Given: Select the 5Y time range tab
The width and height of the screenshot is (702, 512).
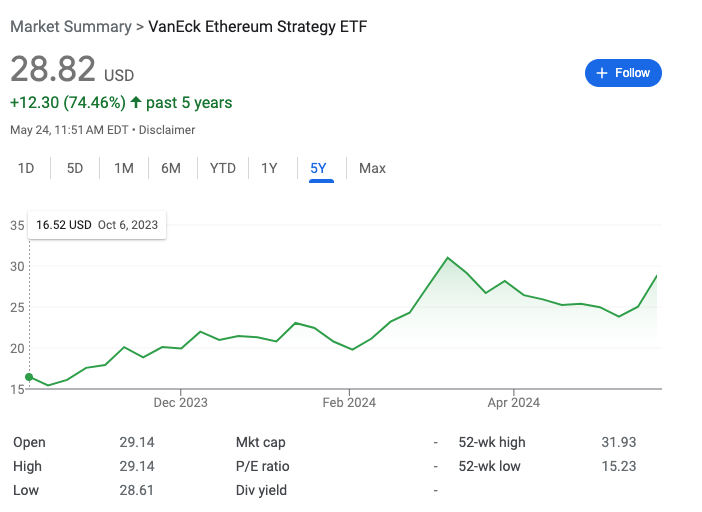Looking at the screenshot, I should click(319, 168).
